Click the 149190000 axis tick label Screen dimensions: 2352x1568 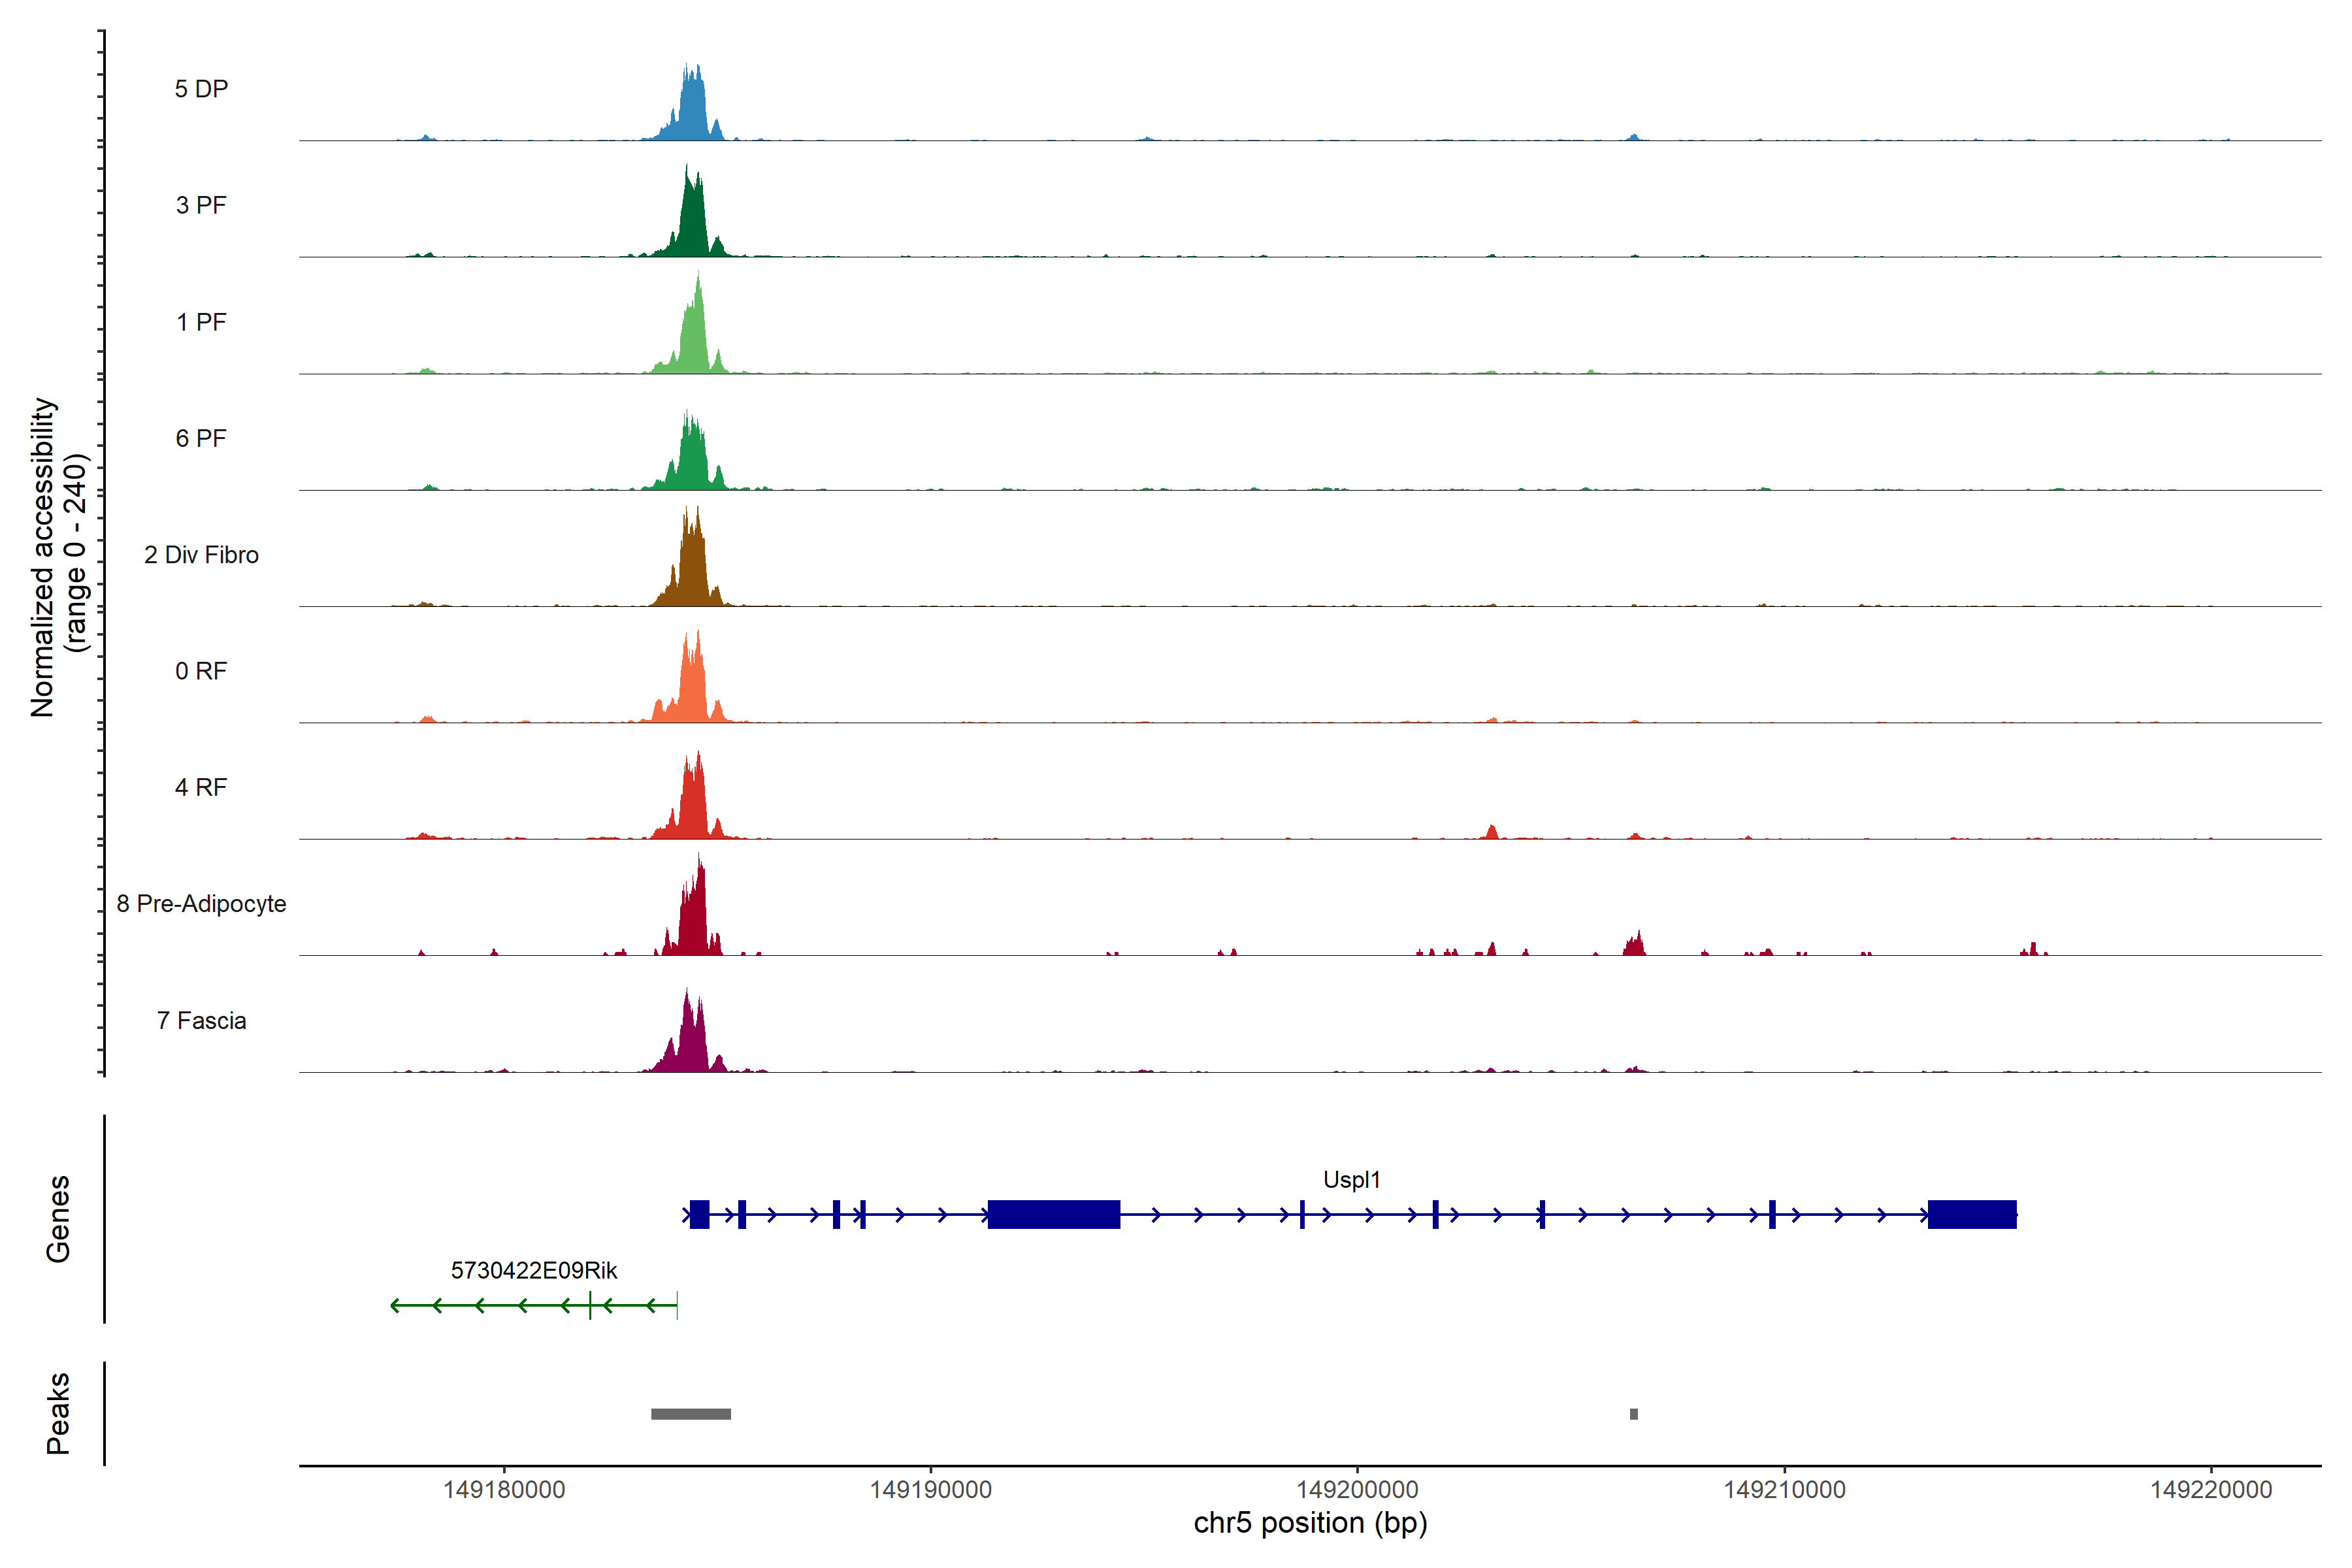pyautogui.click(x=930, y=1490)
